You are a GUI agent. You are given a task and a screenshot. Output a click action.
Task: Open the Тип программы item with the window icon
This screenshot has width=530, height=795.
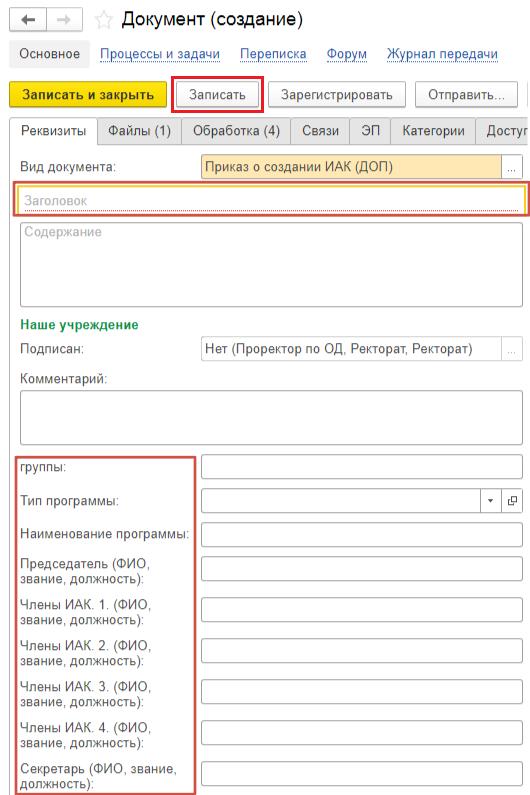[512, 501]
